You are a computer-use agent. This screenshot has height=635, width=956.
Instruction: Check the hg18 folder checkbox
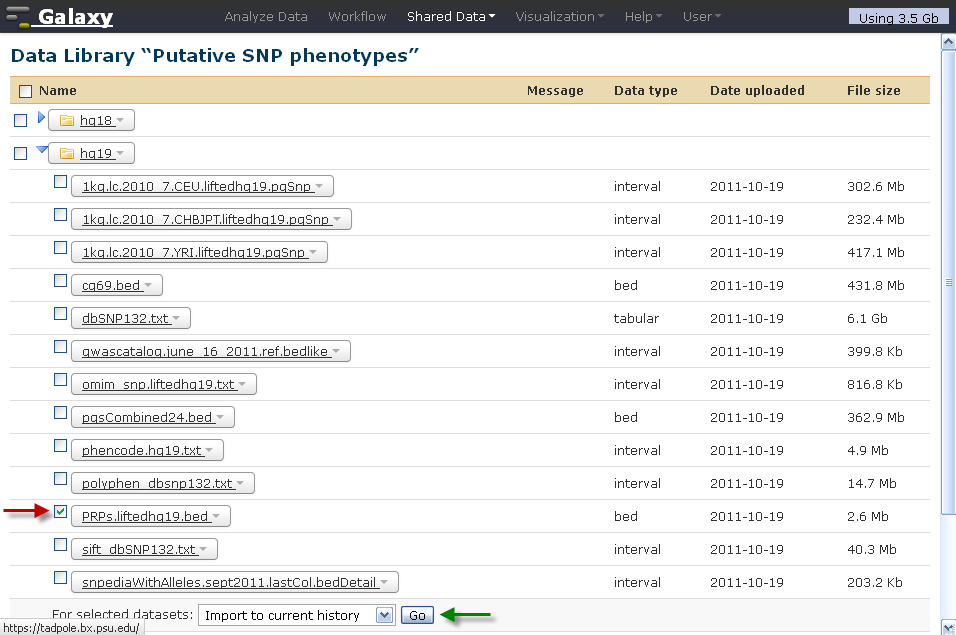click(21, 121)
